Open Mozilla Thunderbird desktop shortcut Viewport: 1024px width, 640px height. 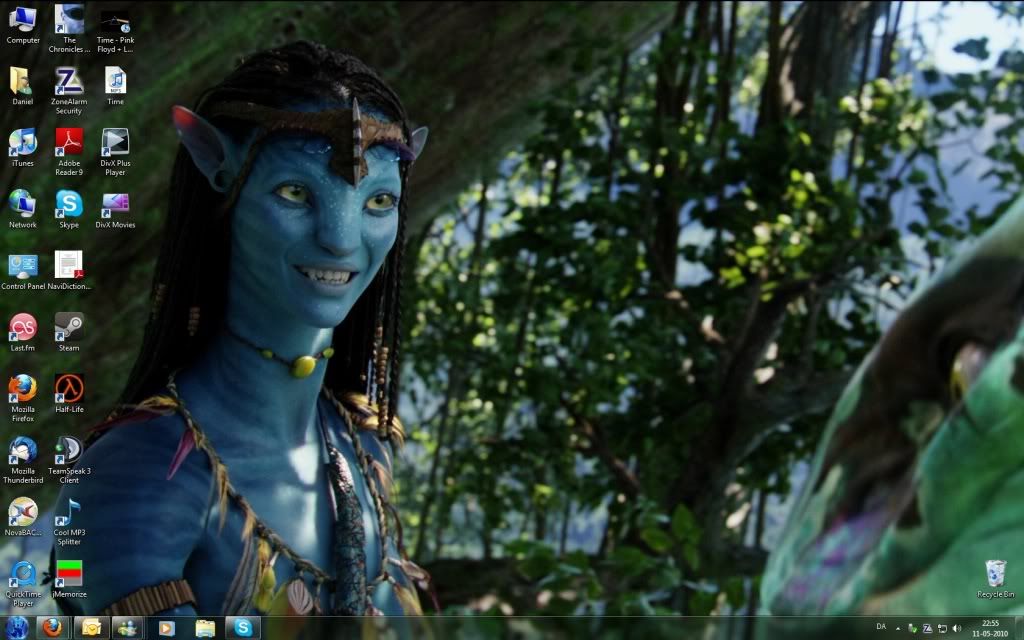click(x=22, y=450)
